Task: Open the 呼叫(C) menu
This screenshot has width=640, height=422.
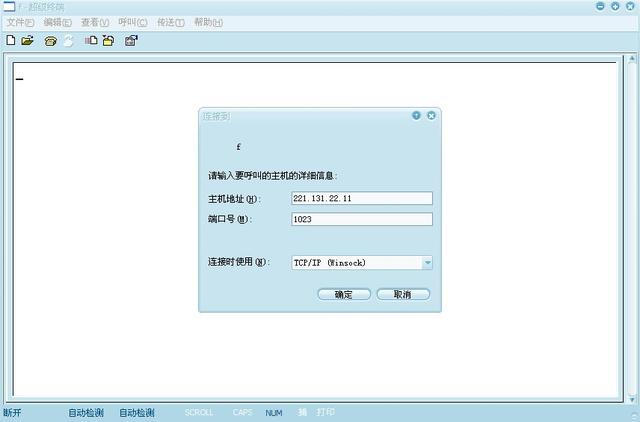Action: coord(133,22)
